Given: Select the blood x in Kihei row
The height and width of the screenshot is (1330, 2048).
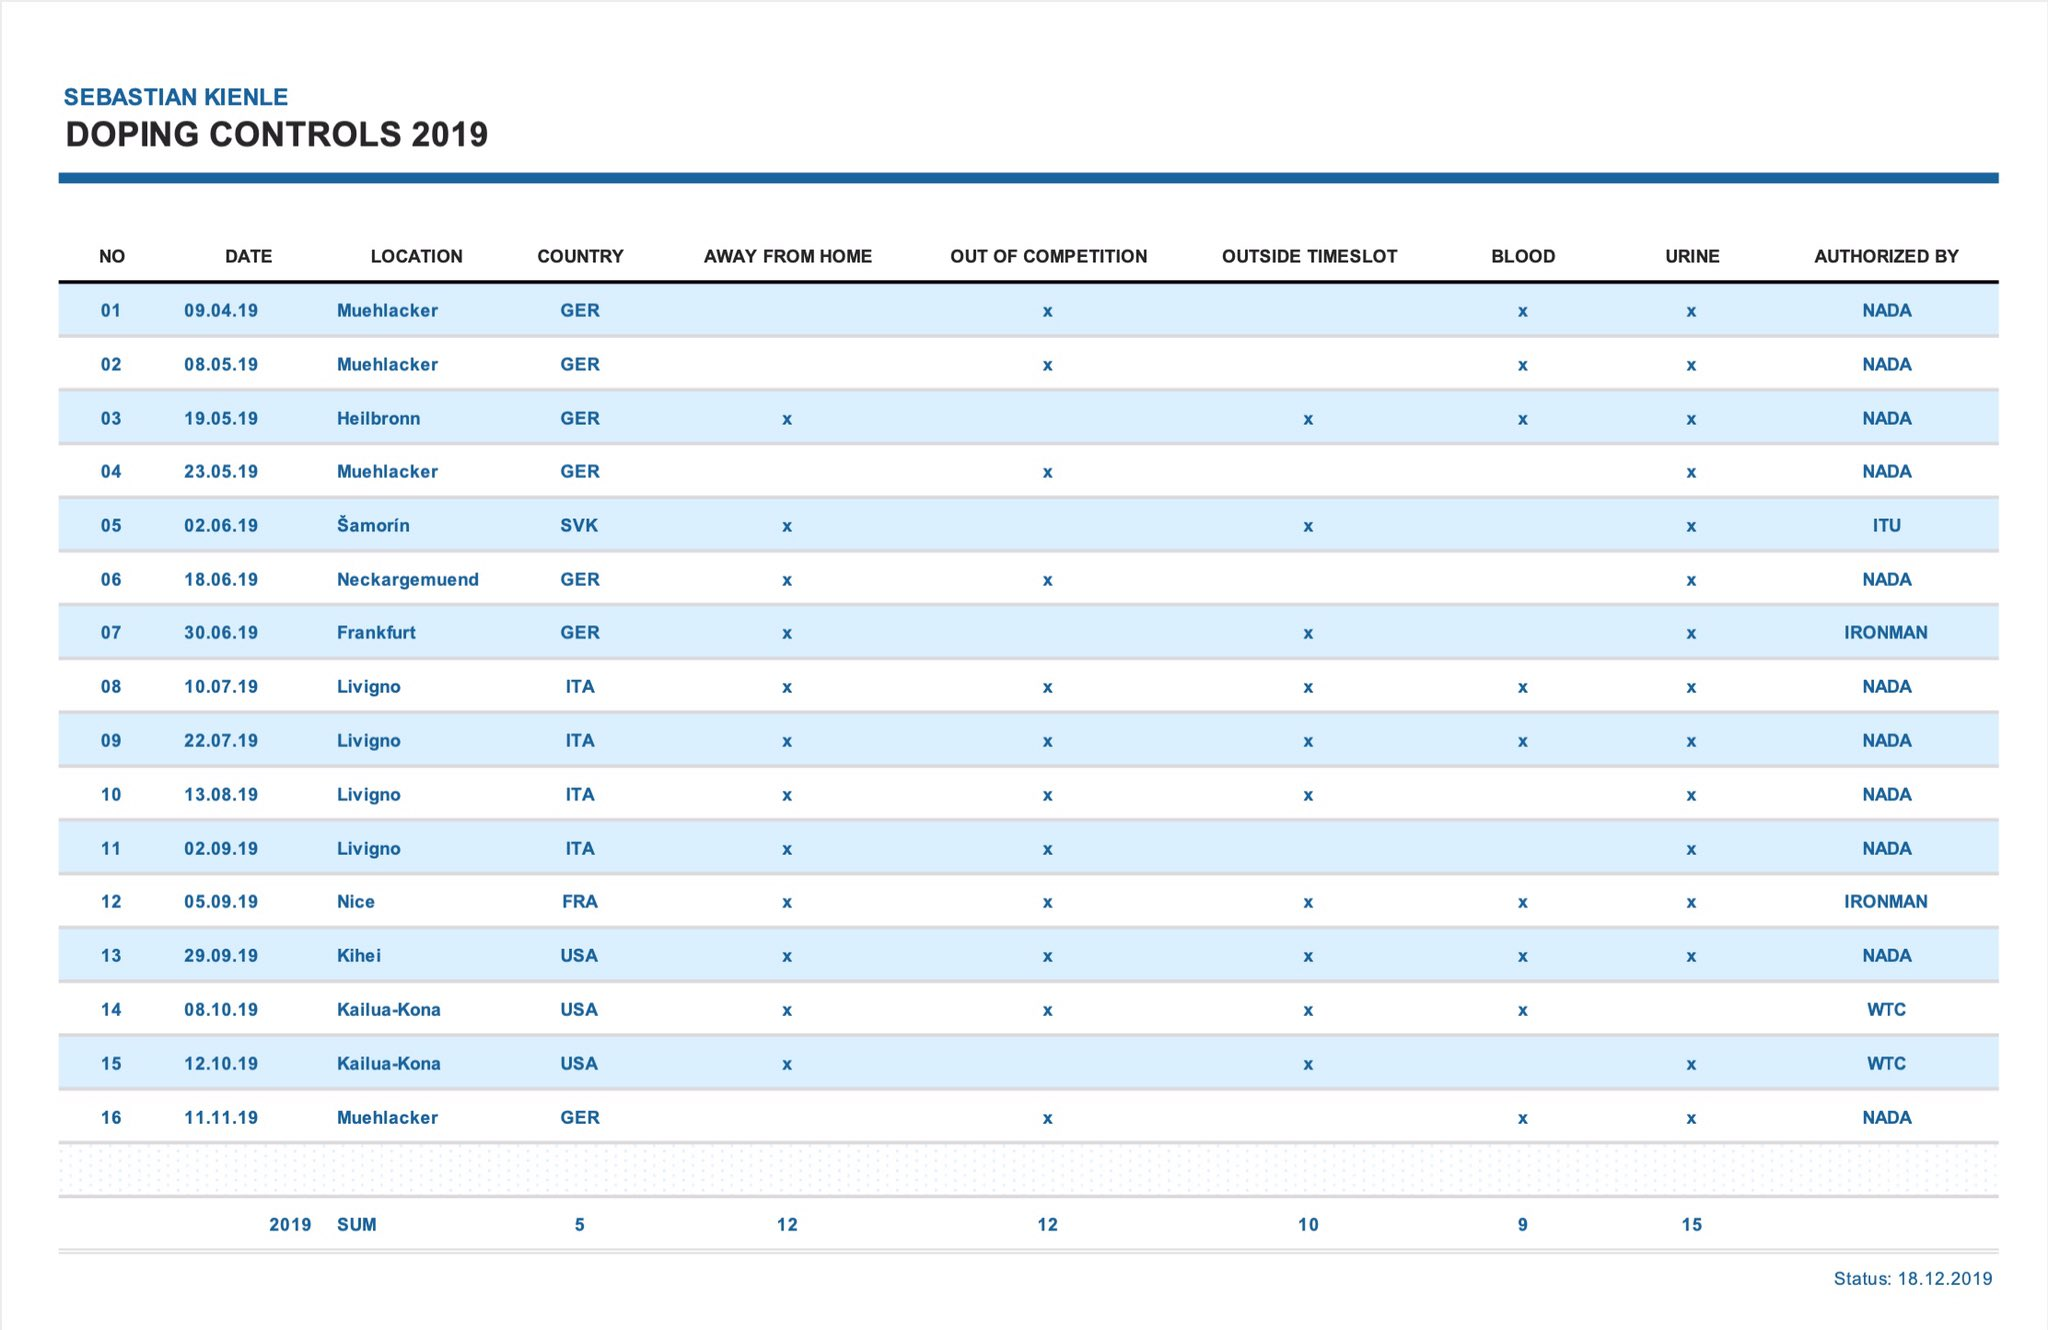Looking at the screenshot, I should (1522, 956).
